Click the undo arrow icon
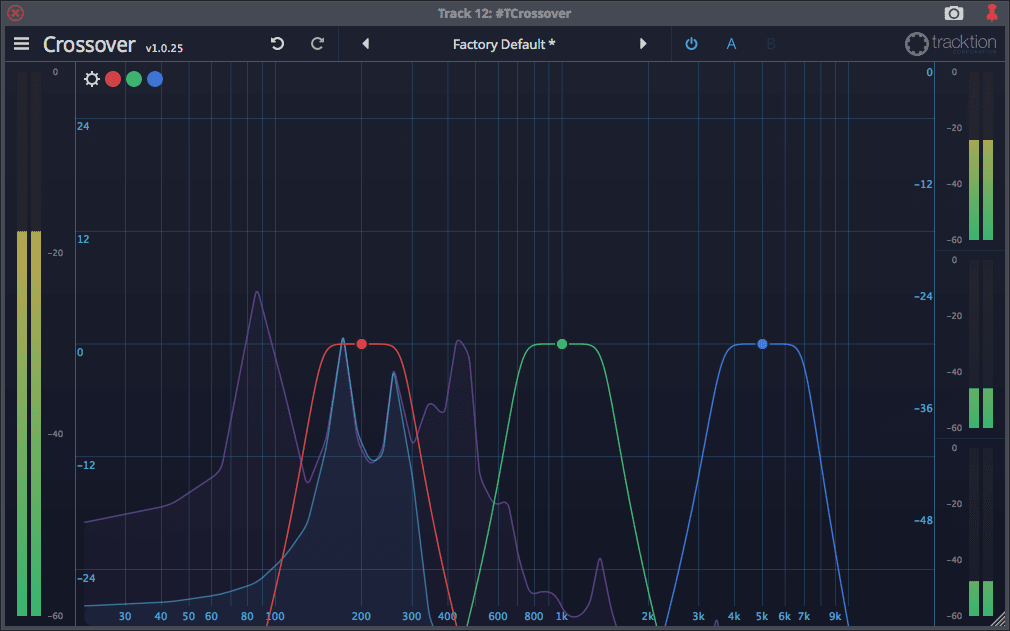This screenshot has width=1010, height=631. point(277,44)
